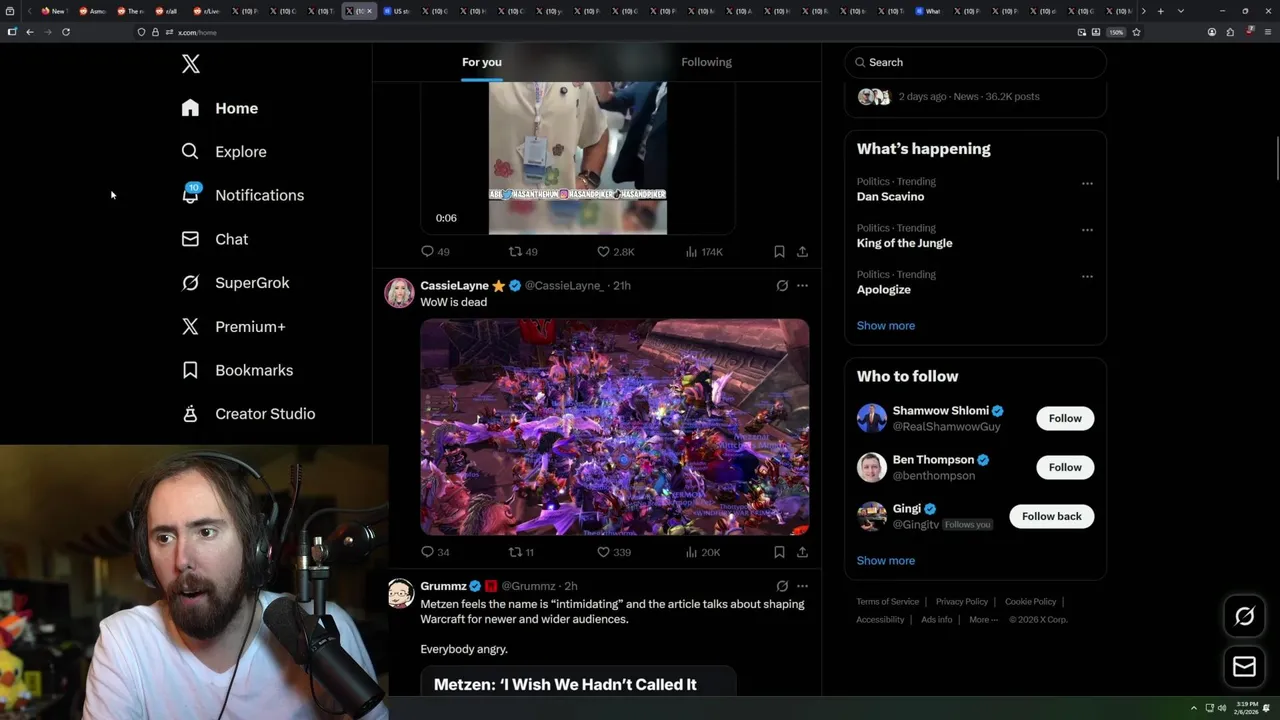View analytics showing 174K views
The width and height of the screenshot is (1280, 720).
pyautogui.click(x=704, y=252)
